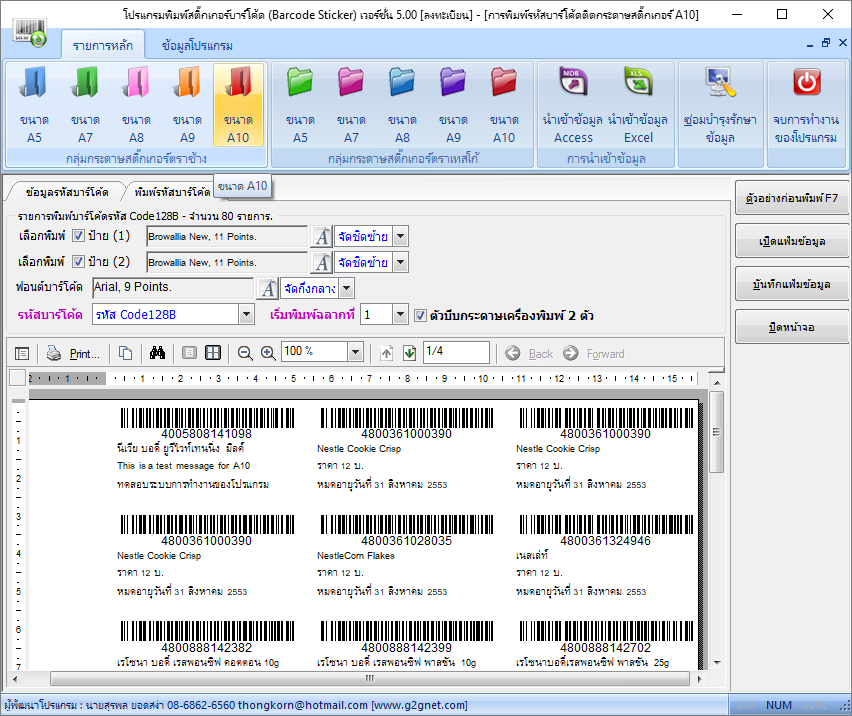This screenshot has width=852, height=716.
Task: Click the barcode number 4800361028035
Action: tap(406, 541)
